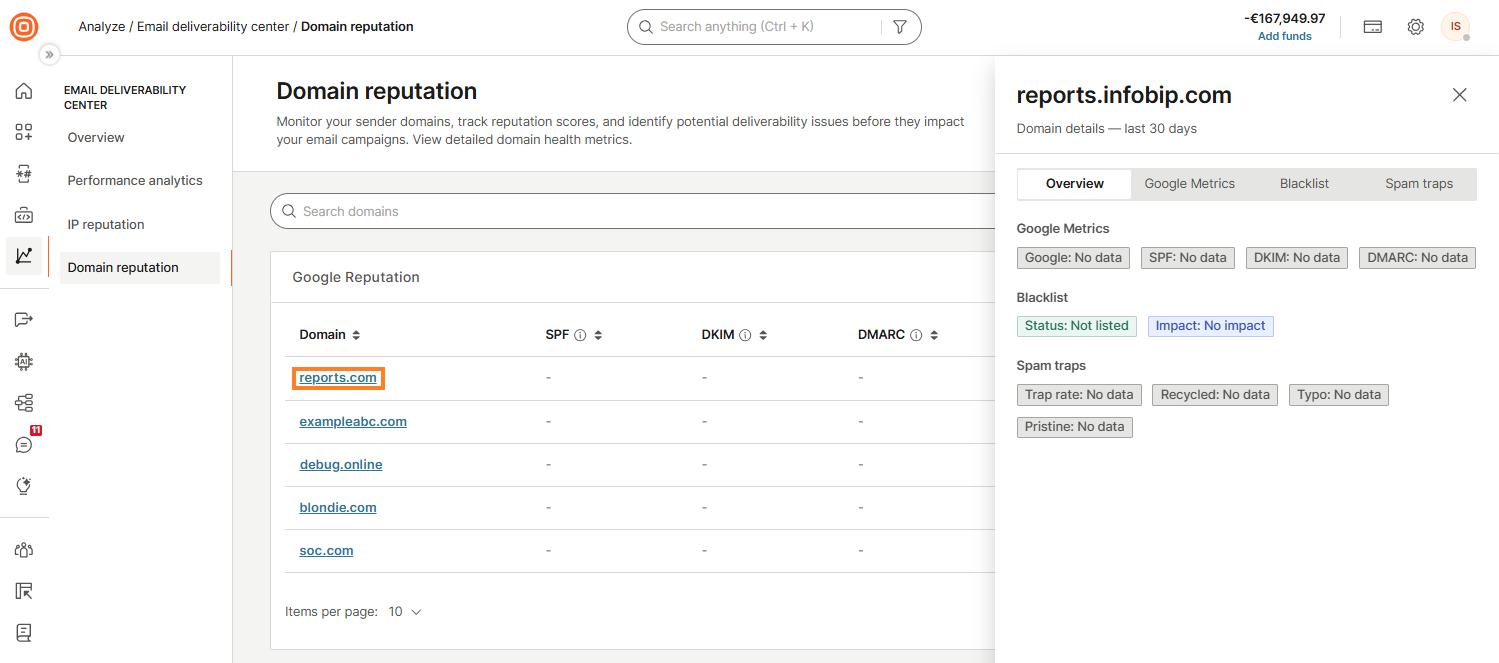Click the Pristine: No data badge
Viewport: 1499px width, 663px height.
tap(1074, 427)
